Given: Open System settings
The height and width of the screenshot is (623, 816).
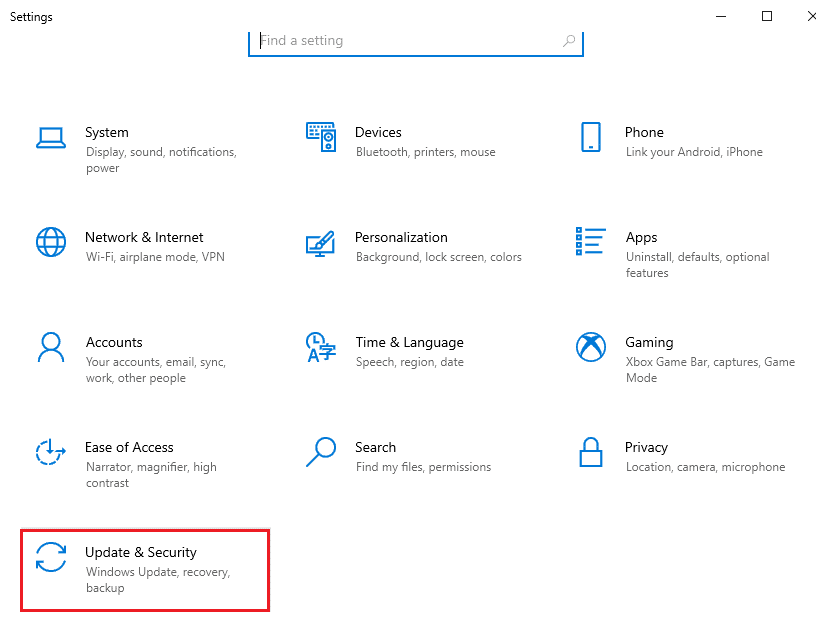Looking at the screenshot, I should 107,132.
